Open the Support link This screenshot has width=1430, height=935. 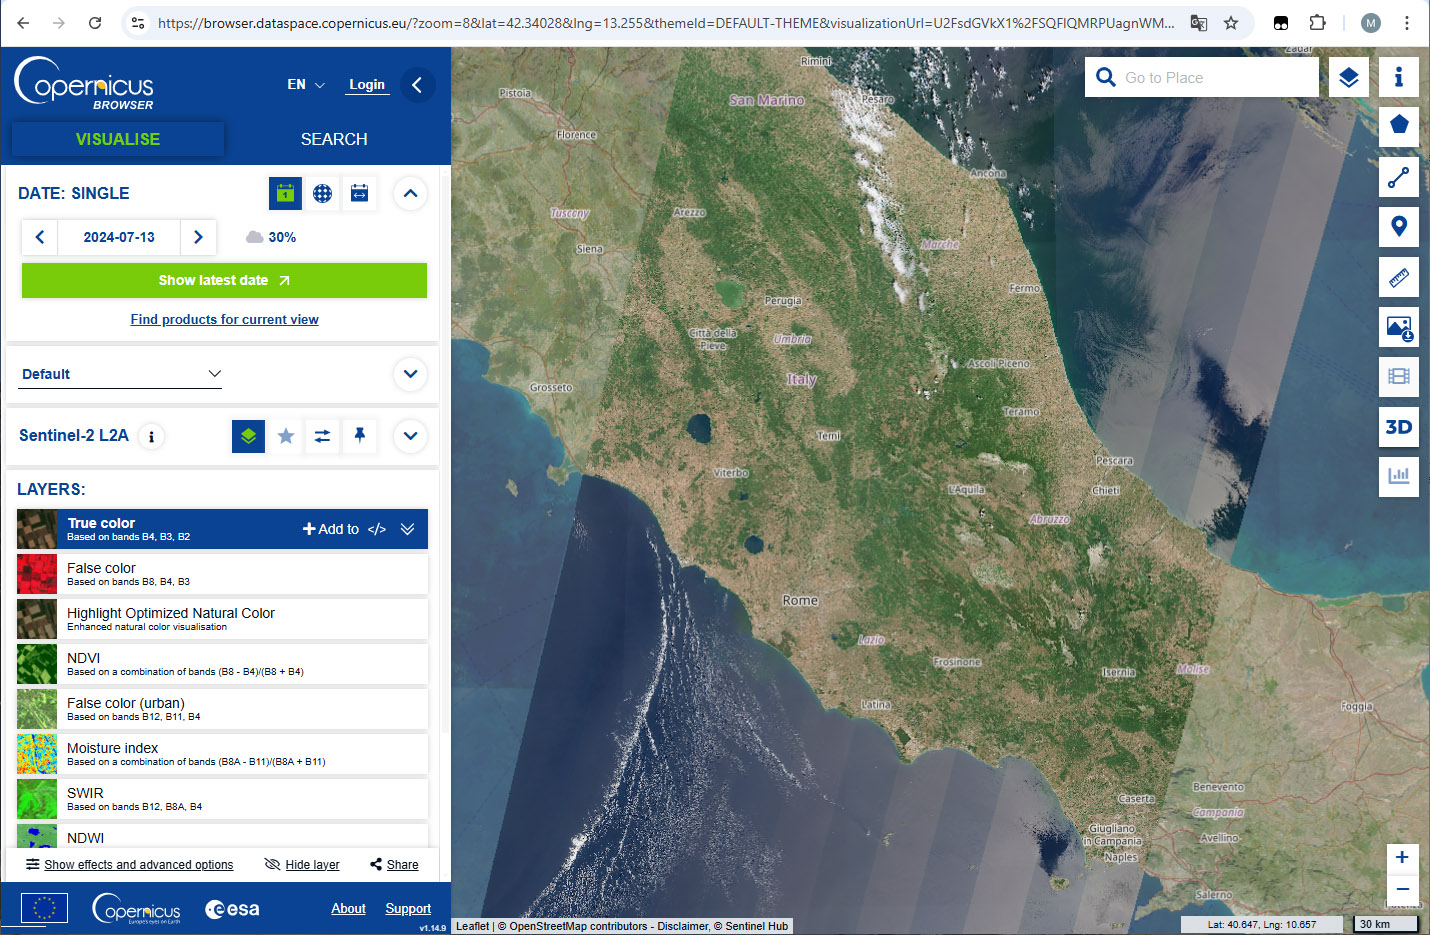(408, 908)
